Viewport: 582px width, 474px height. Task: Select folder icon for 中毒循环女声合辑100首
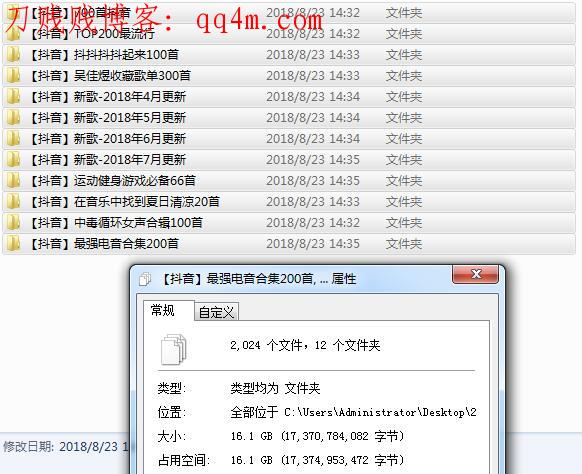[x=13, y=223]
